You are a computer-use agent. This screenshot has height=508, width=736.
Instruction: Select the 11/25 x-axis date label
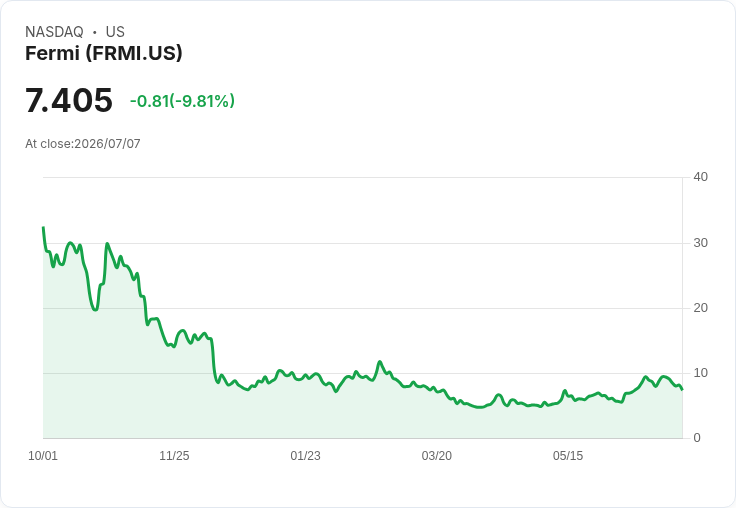click(x=174, y=455)
